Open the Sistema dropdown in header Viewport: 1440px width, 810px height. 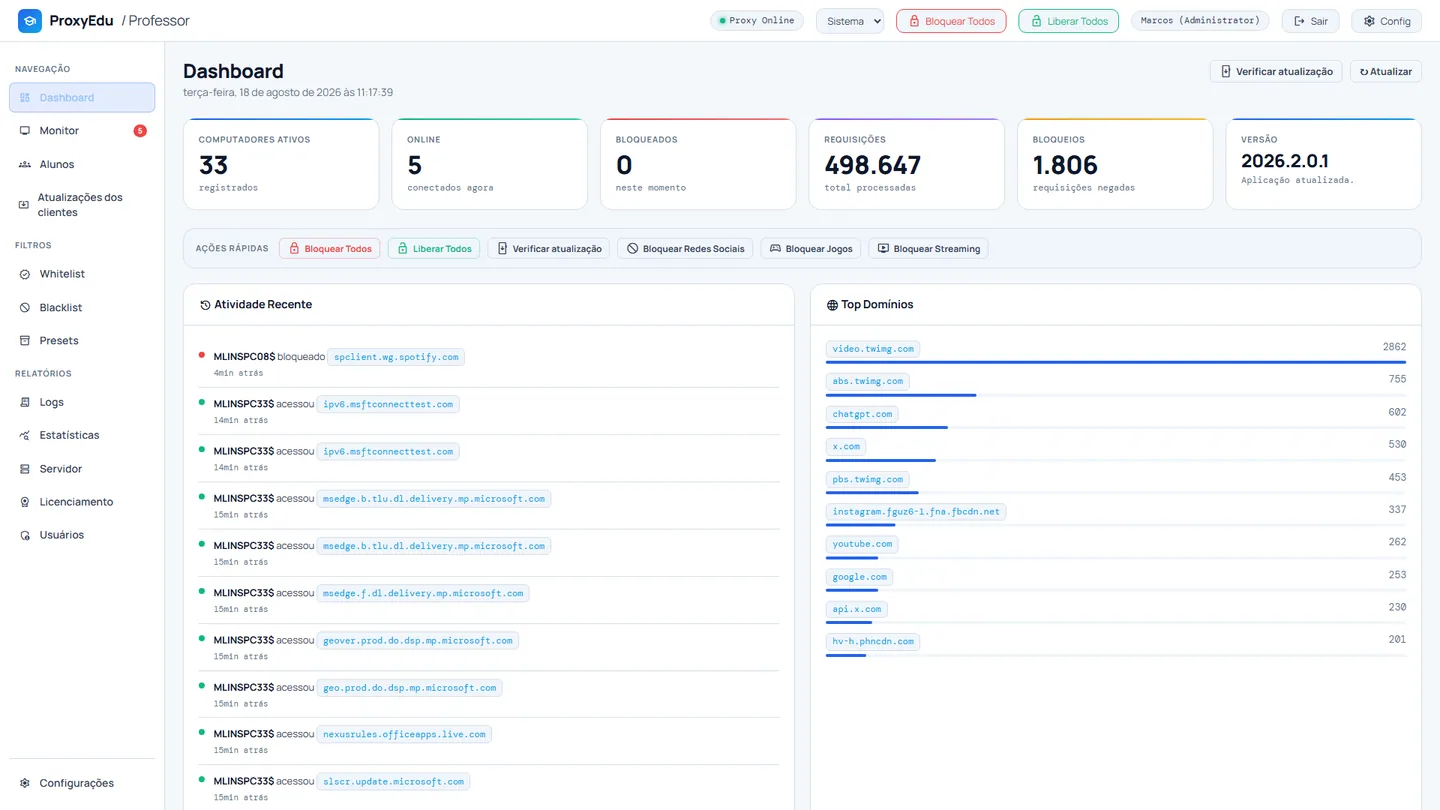click(x=850, y=21)
